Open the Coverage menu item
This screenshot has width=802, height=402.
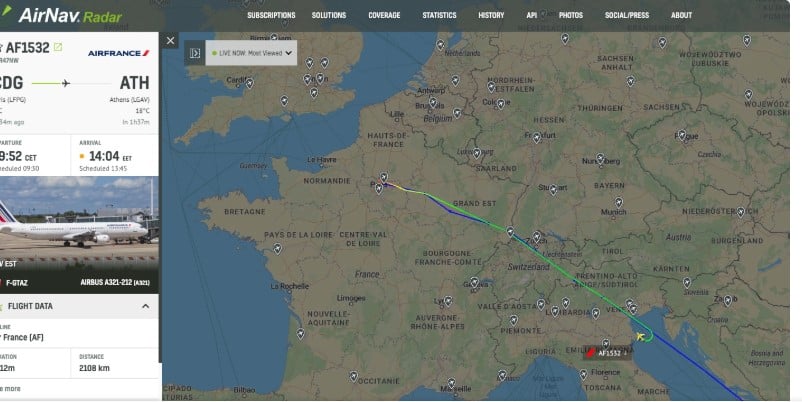coord(384,15)
